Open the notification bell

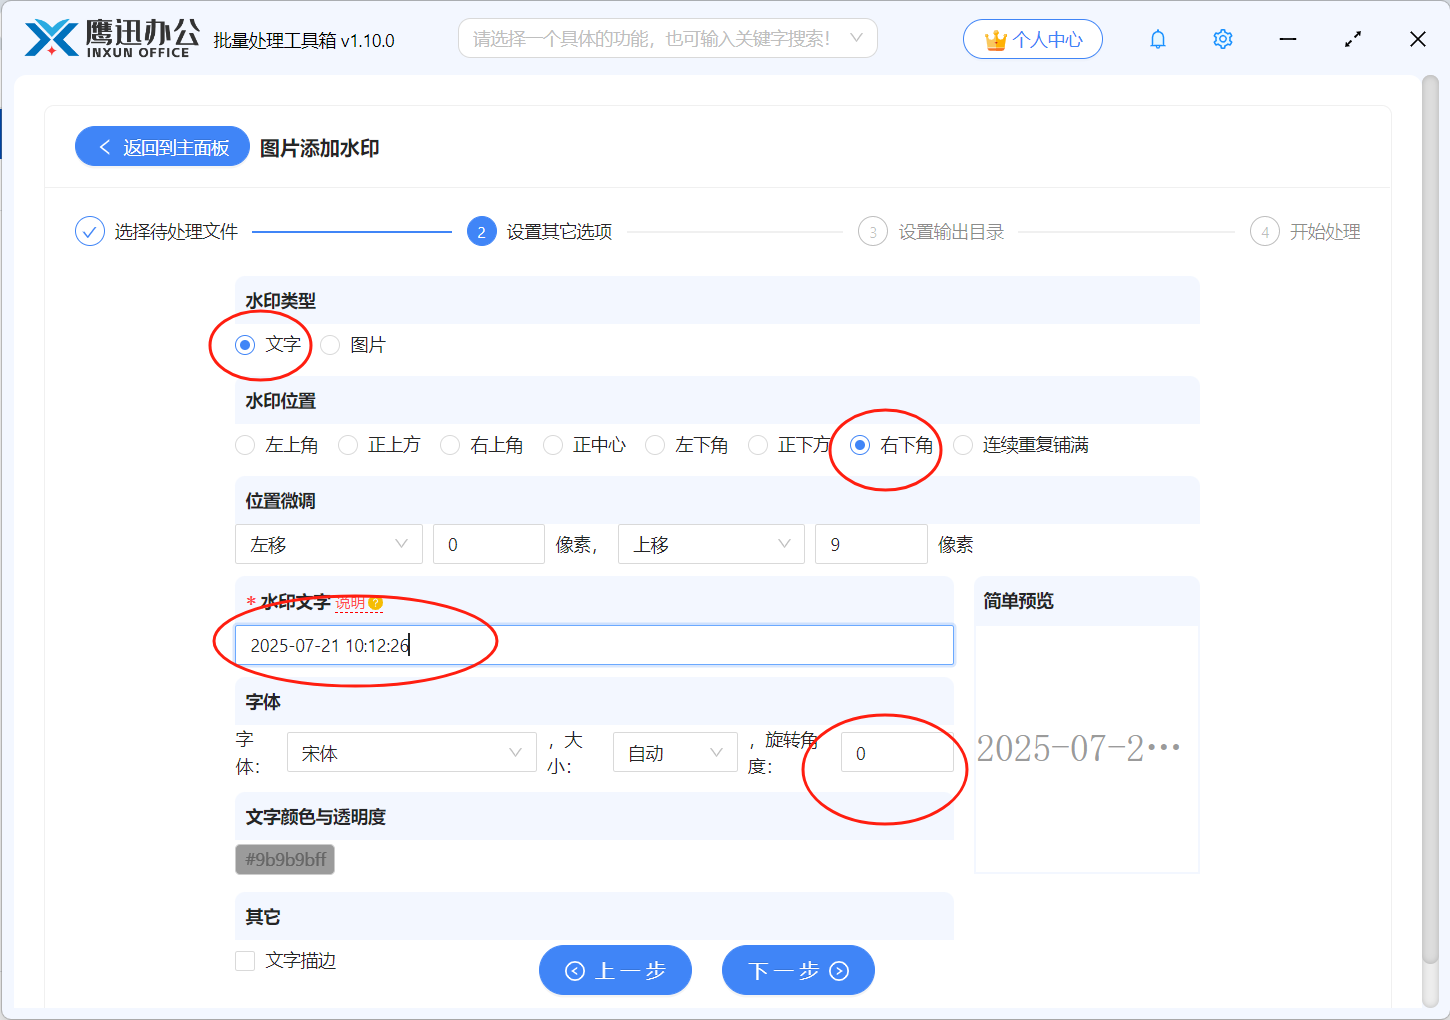coord(1158,39)
